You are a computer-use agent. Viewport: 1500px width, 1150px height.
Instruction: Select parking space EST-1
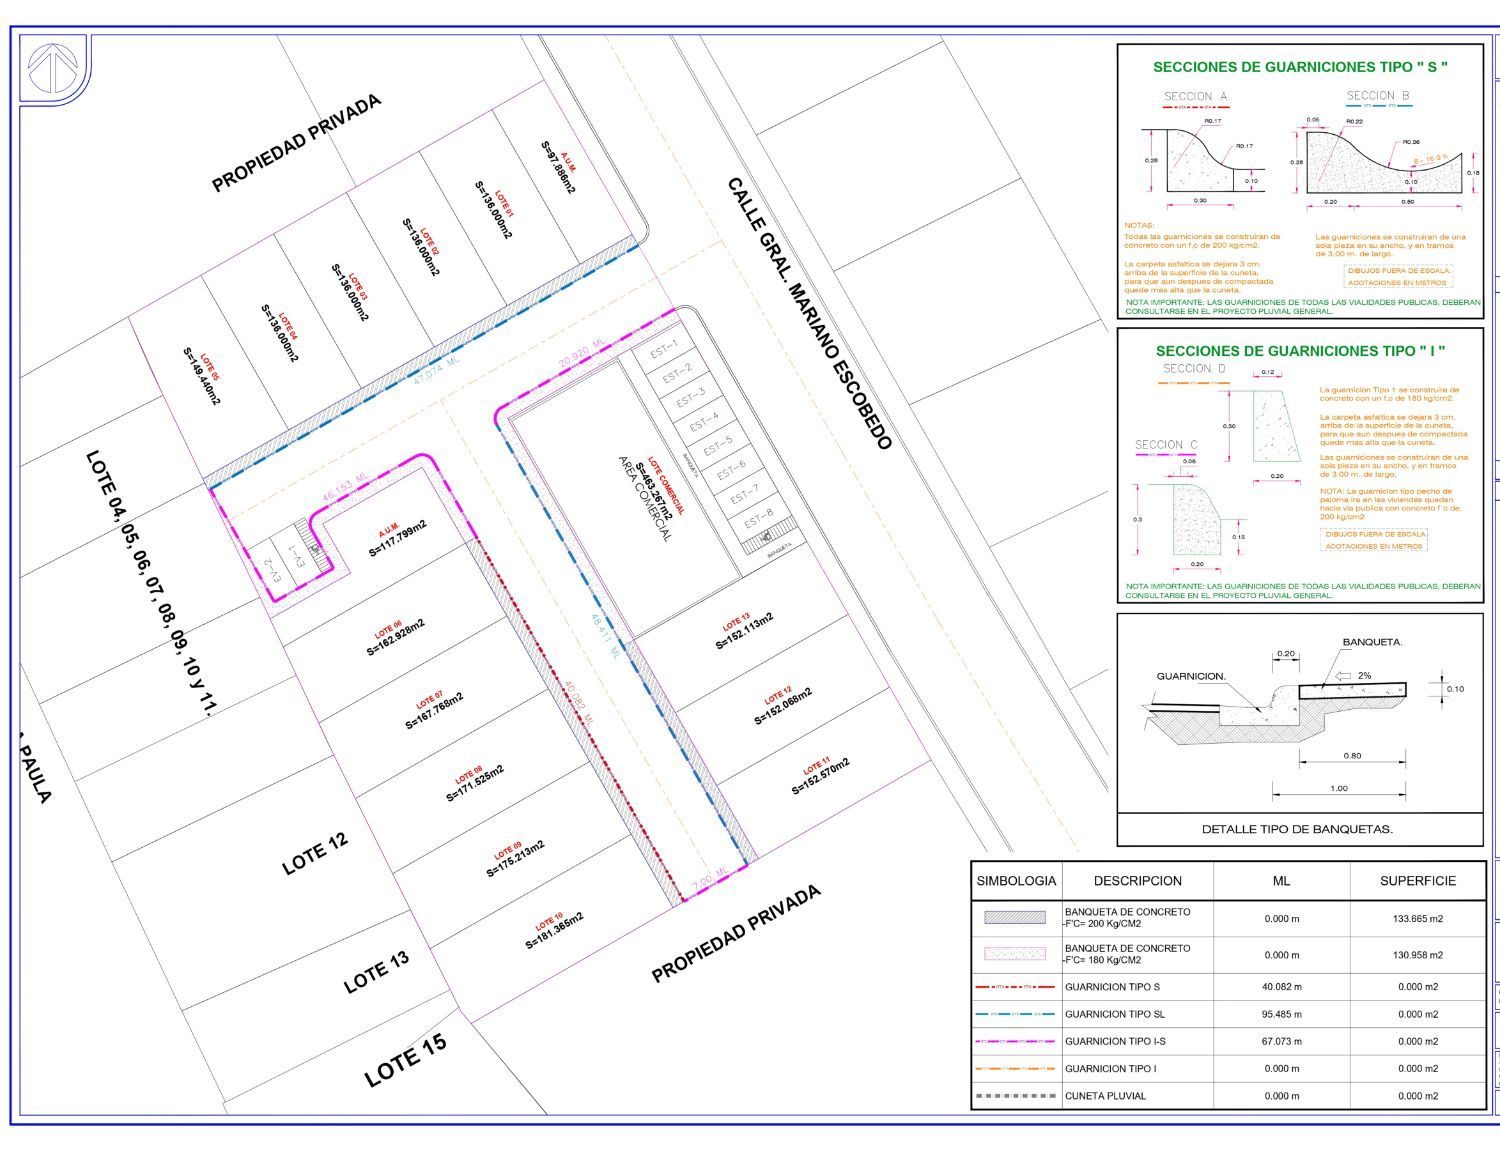[x=664, y=350]
